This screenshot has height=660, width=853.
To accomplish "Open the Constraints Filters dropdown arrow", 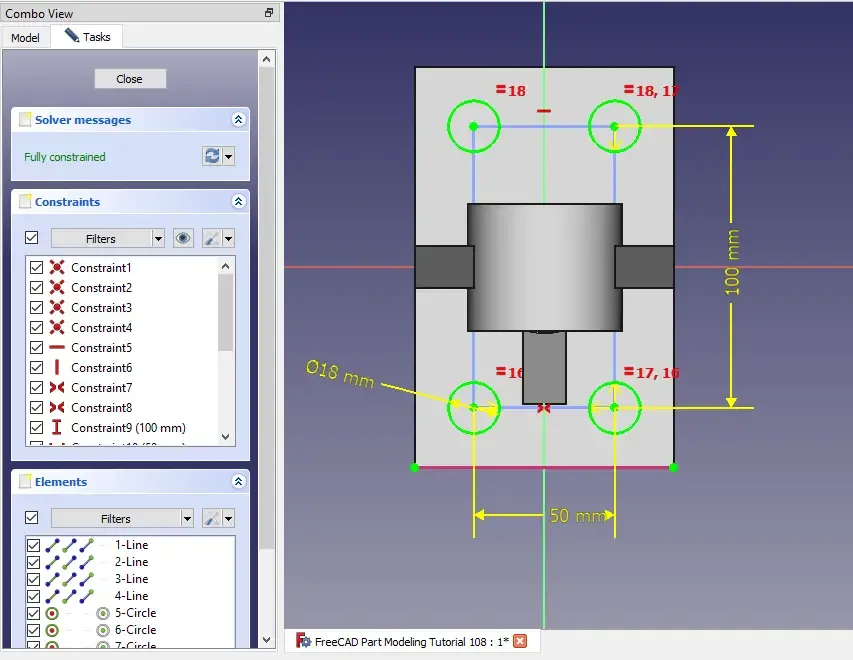I will pyautogui.click(x=158, y=238).
